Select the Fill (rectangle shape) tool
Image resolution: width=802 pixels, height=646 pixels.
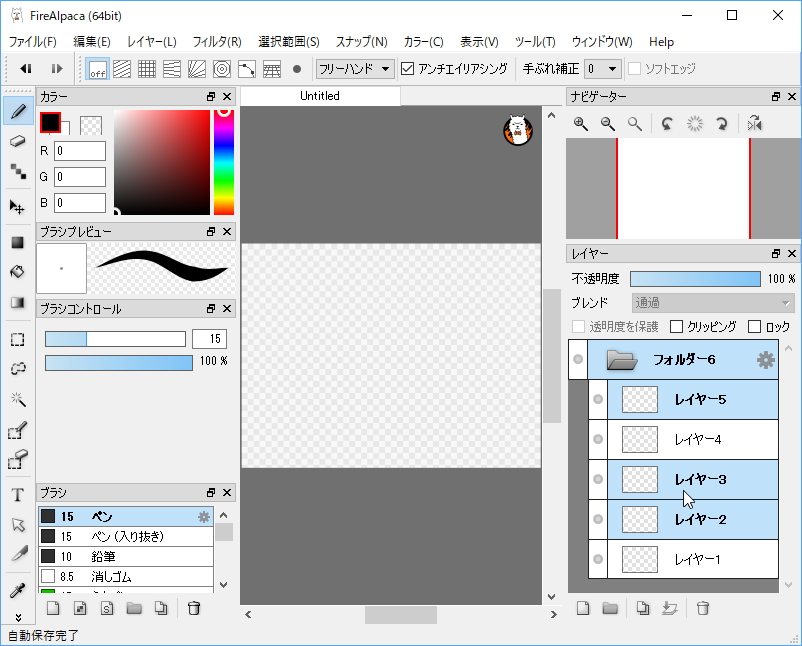tap(18, 242)
